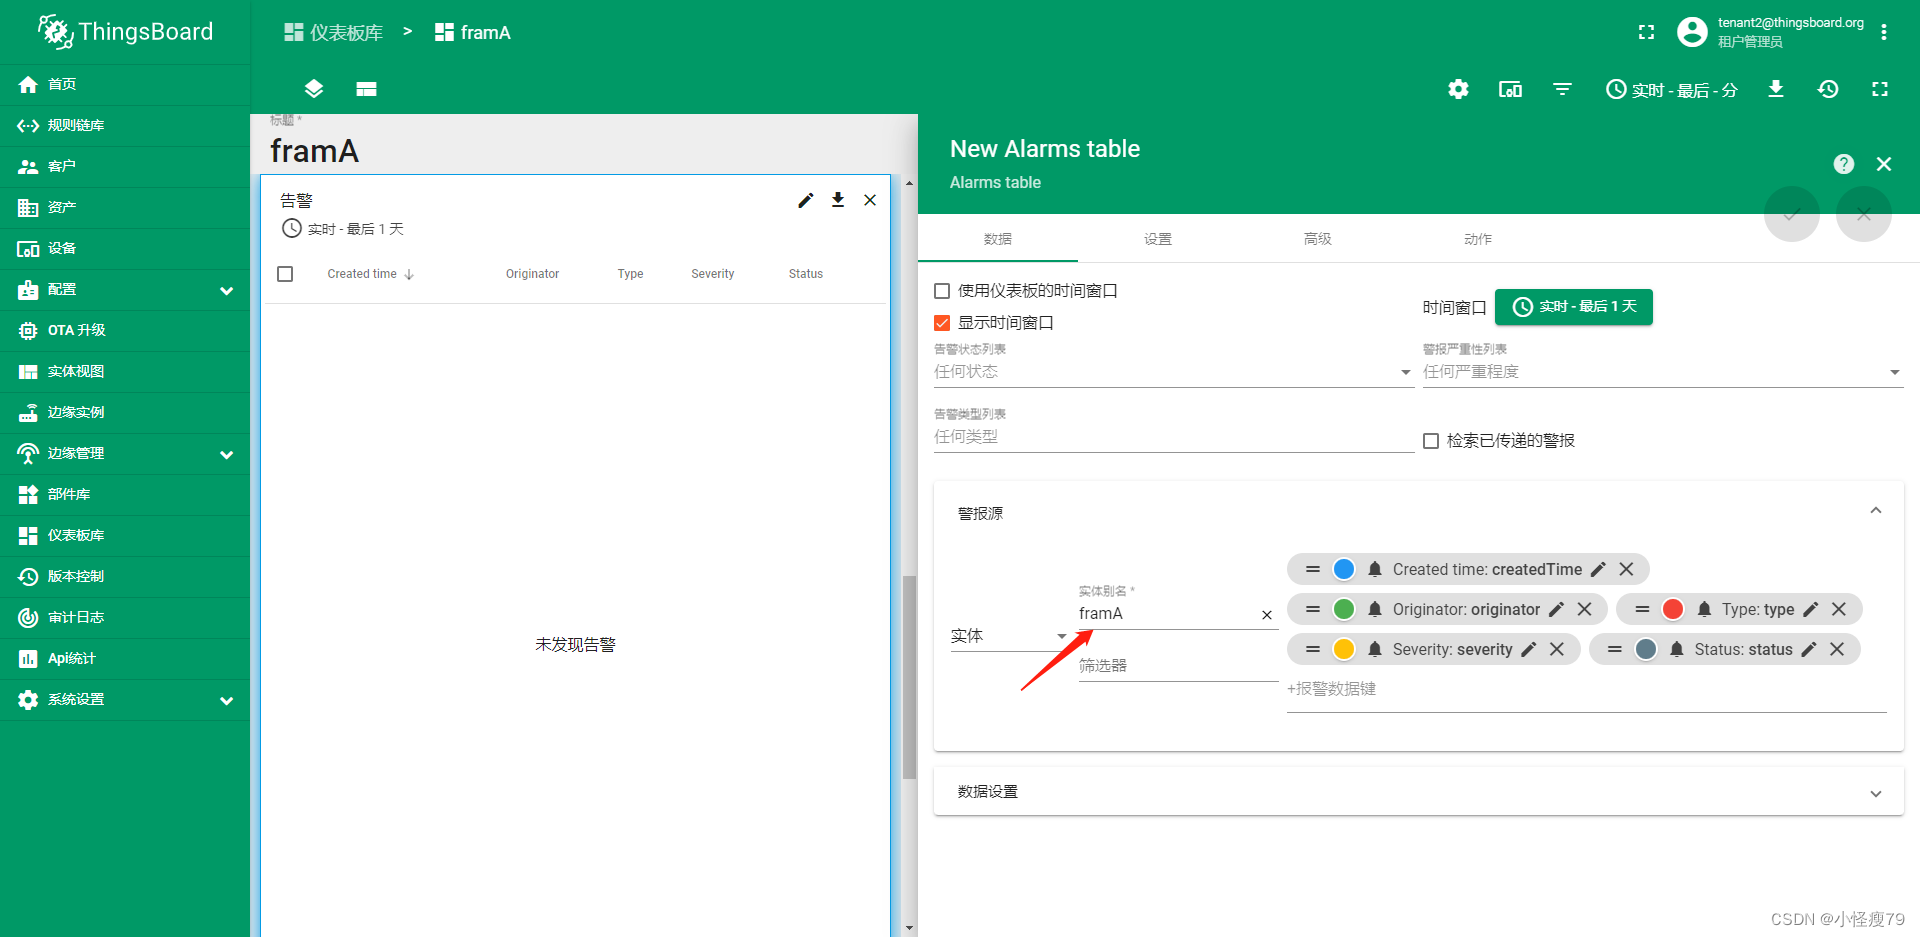Open the filters icon in toolbar

click(x=1562, y=89)
